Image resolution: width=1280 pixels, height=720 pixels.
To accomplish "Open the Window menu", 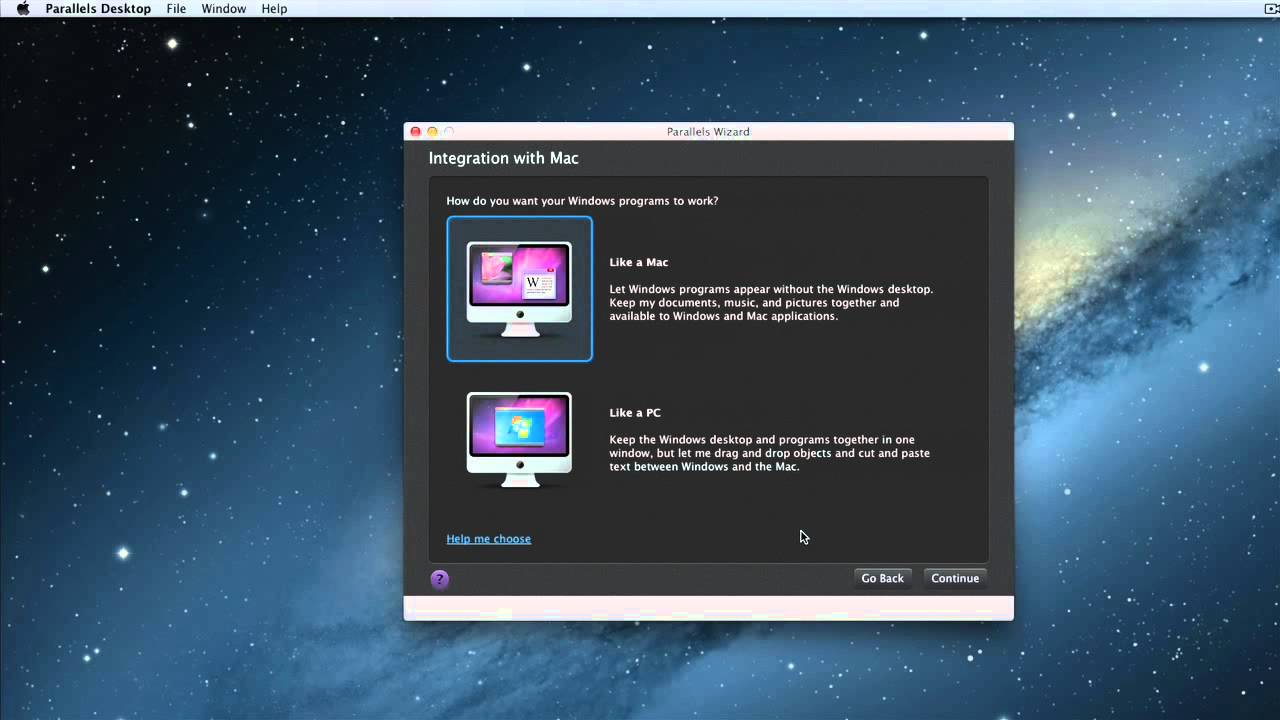I will click(x=224, y=9).
